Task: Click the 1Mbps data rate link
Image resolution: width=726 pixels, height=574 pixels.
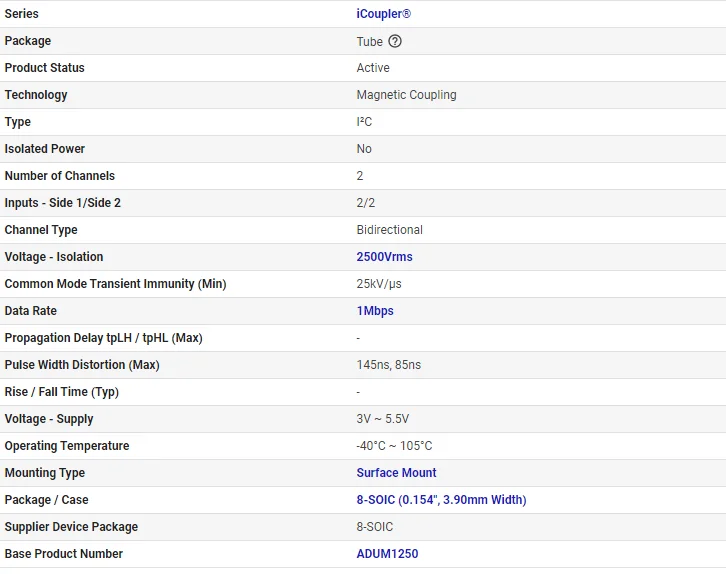Action: coord(375,311)
